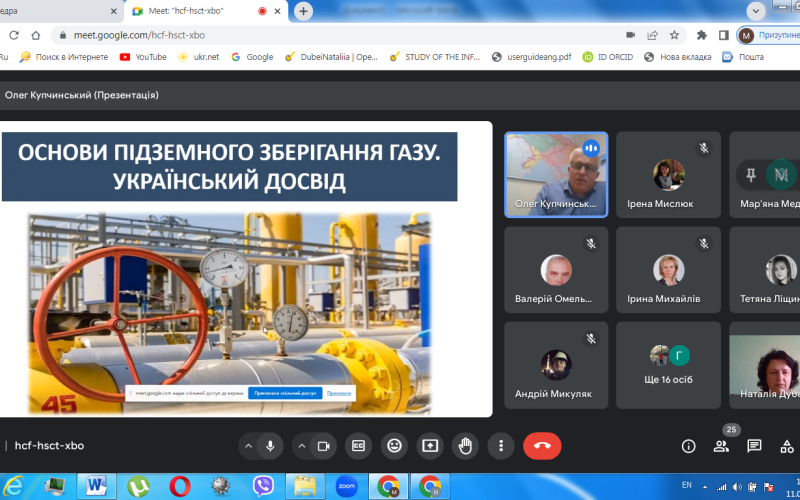Switch to the Meet hcf-hsct-xbo tab
The width and height of the screenshot is (800, 500).
(x=206, y=11)
